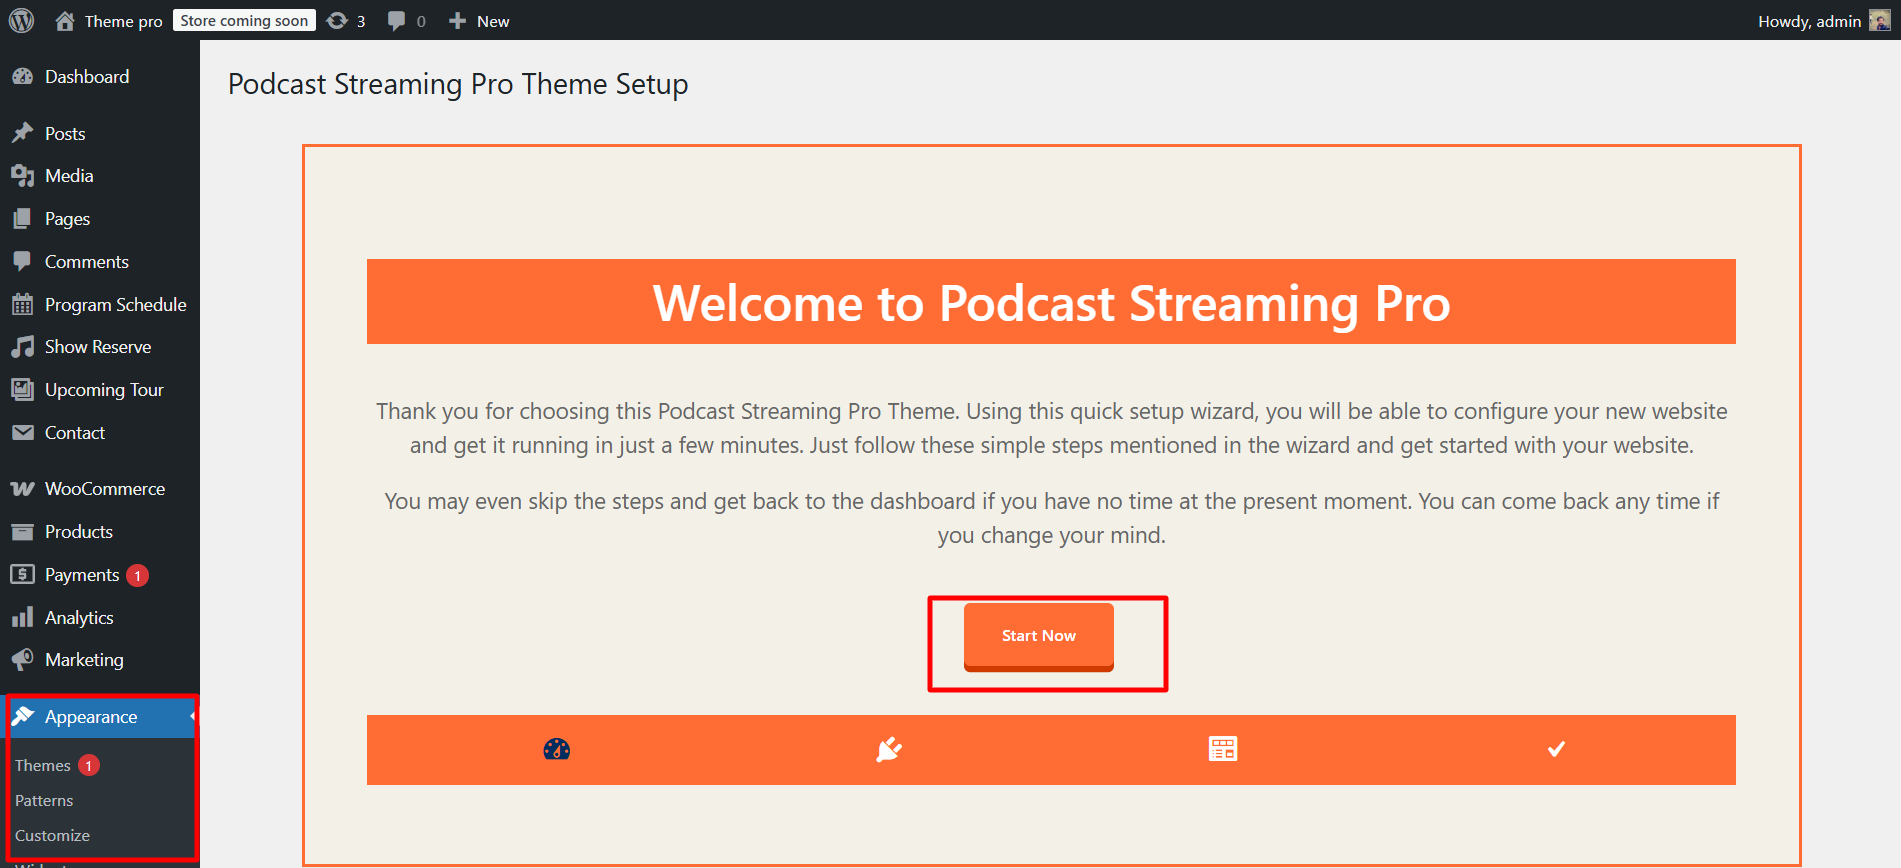This screenshot has width=1901, height=868.
Task: Open Program Schedule menu item
Action: click(x=115, y=305)
